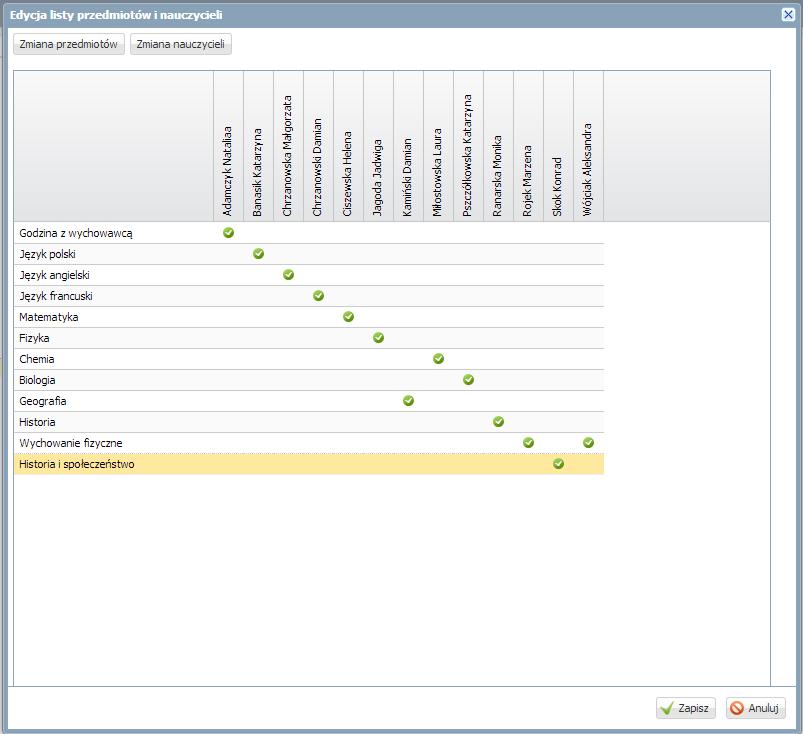
Task: Click the Wójciak Aleksandra column header
Action: click(588, 146)
